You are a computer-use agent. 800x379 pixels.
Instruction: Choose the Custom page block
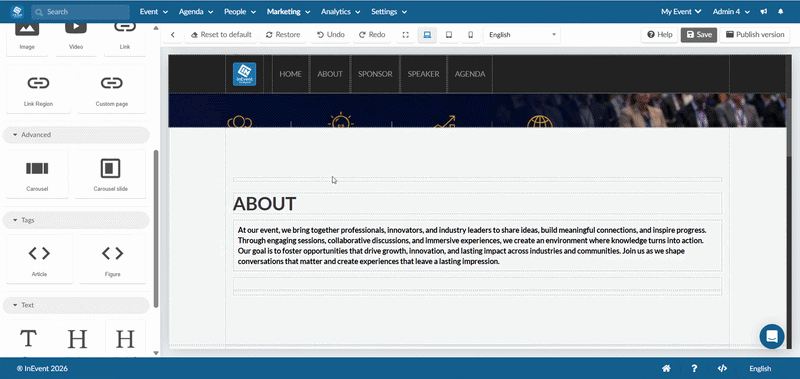click(112, 89)
